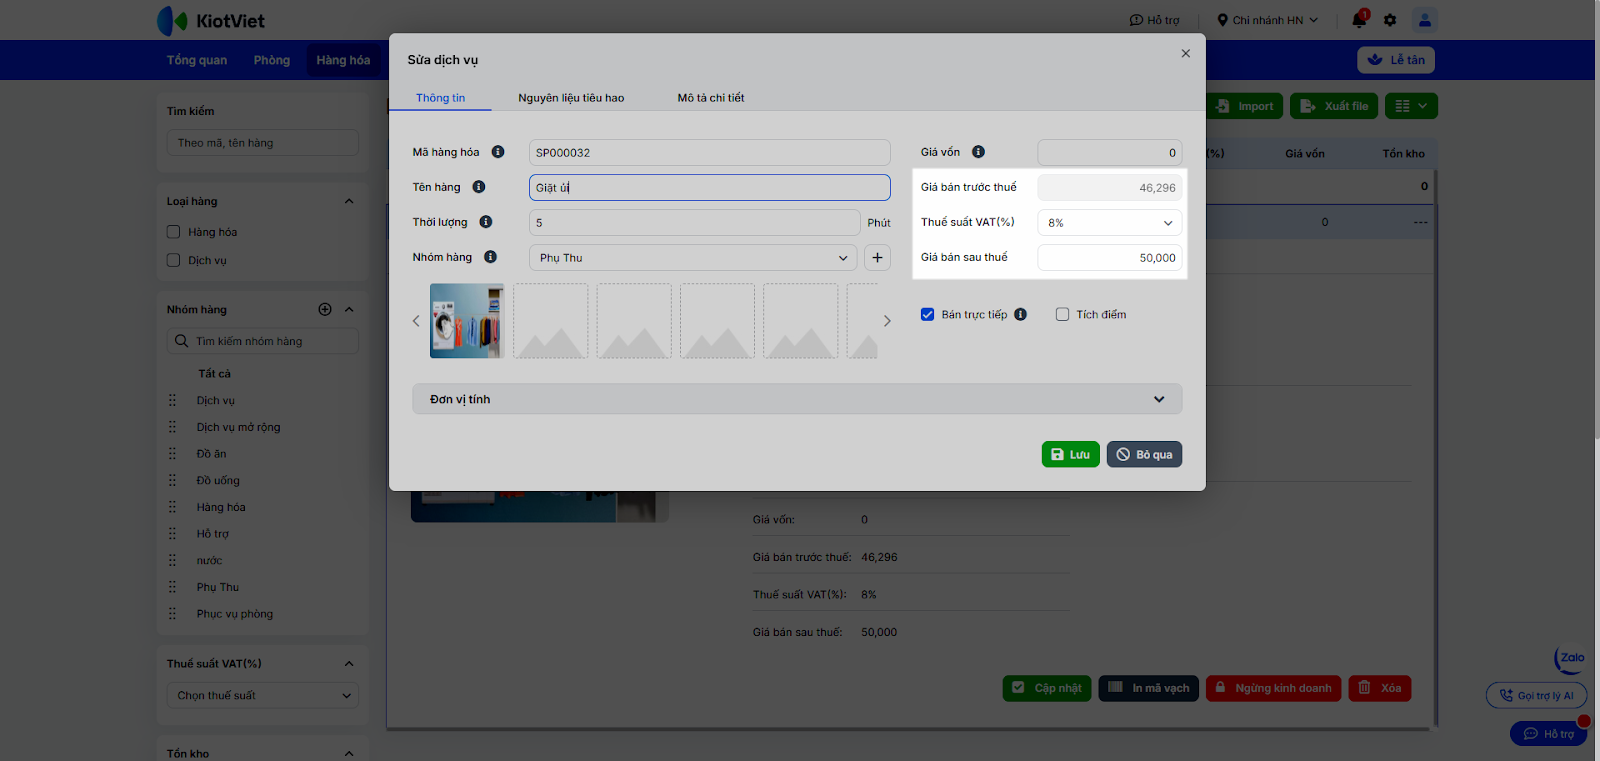Click info icon next to Giá vốn
The width and height of the screenshot is (1600, 761).
coord(978,152)
